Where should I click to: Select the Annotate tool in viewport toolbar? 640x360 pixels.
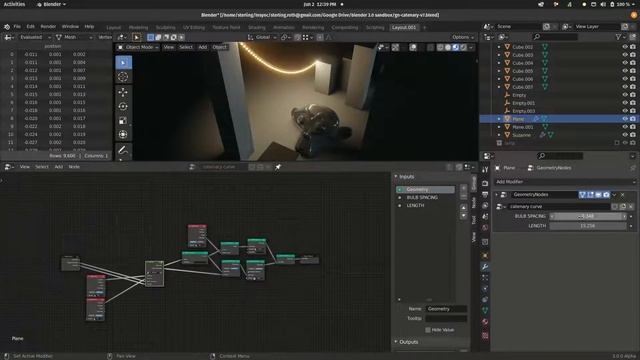(123, 150)
